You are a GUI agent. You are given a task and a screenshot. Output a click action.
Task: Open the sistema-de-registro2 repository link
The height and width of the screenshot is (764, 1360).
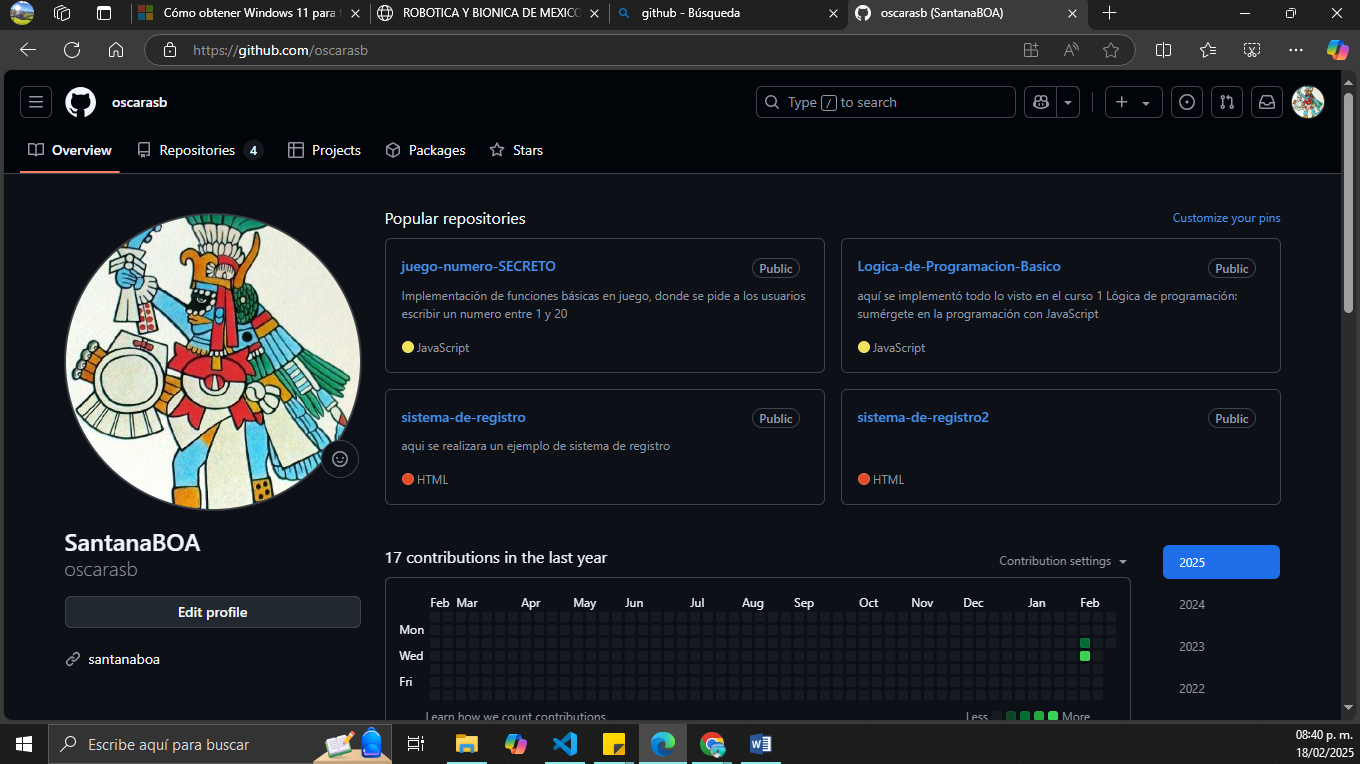tap(923, 417)
